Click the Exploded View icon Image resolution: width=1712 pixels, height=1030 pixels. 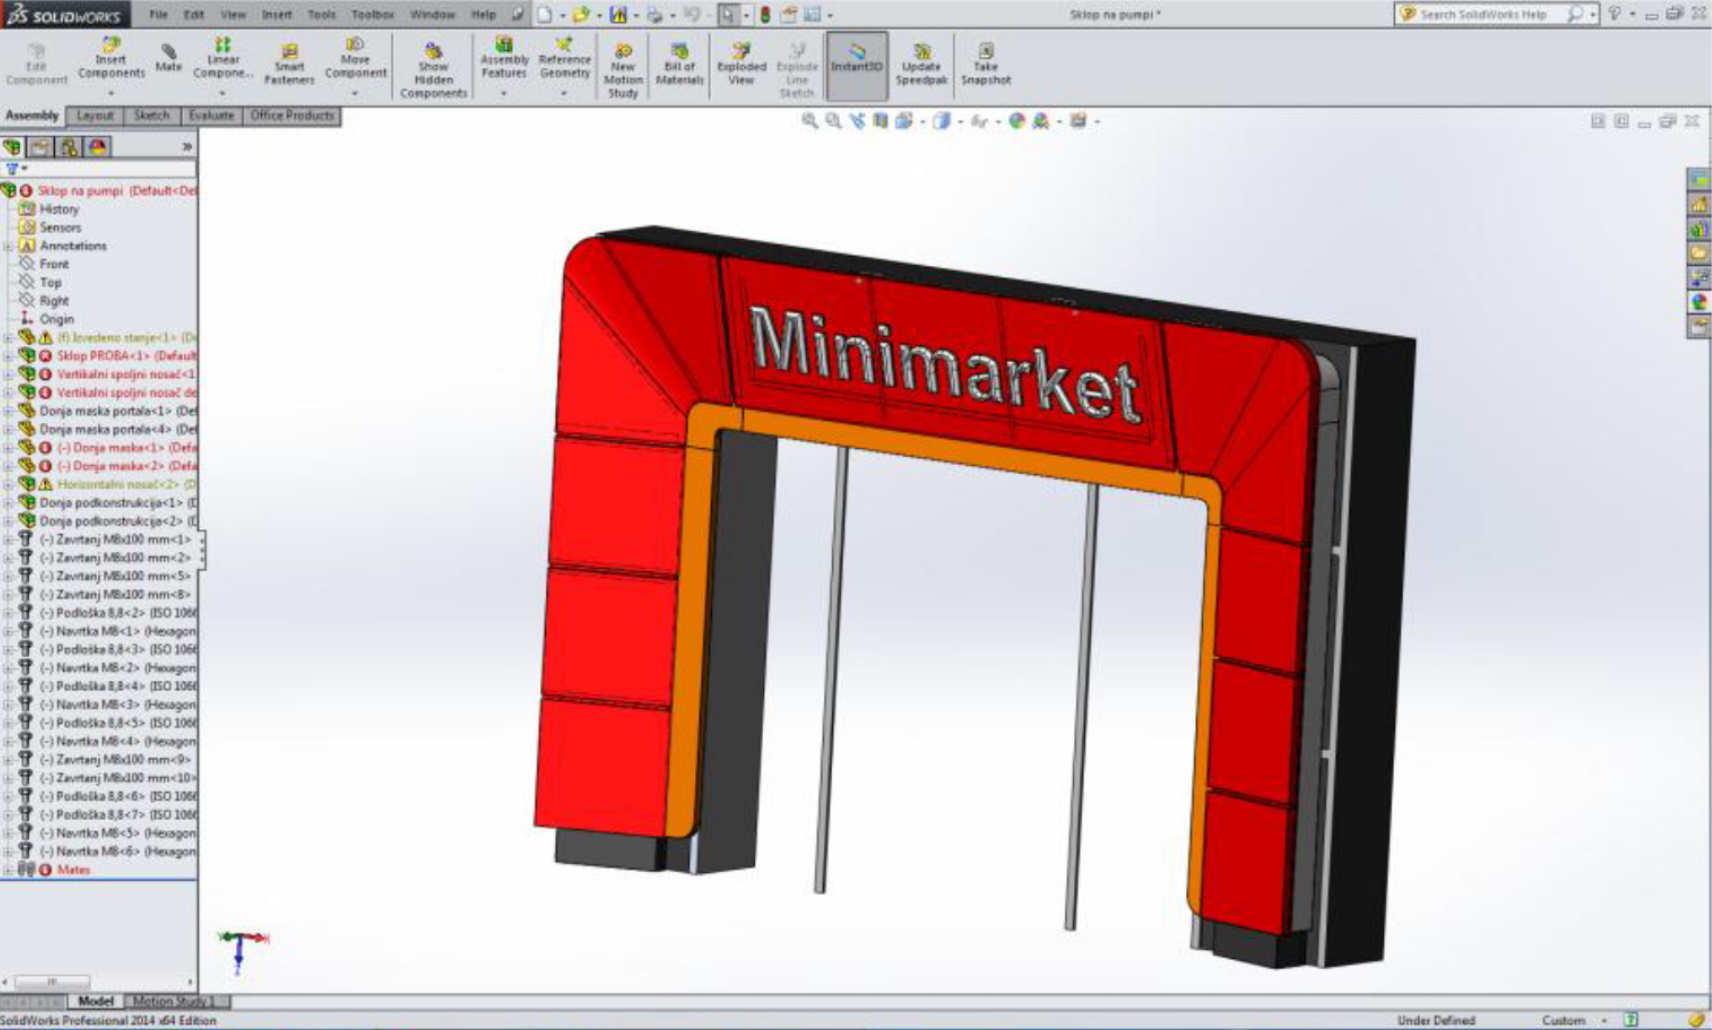point(741,63)
